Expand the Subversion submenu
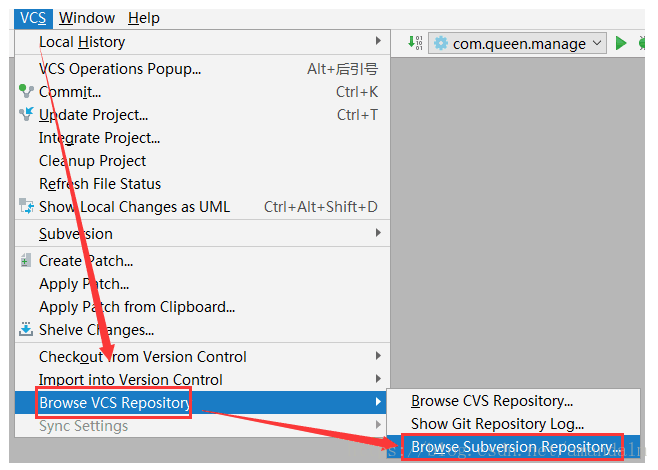 point(202,234)
